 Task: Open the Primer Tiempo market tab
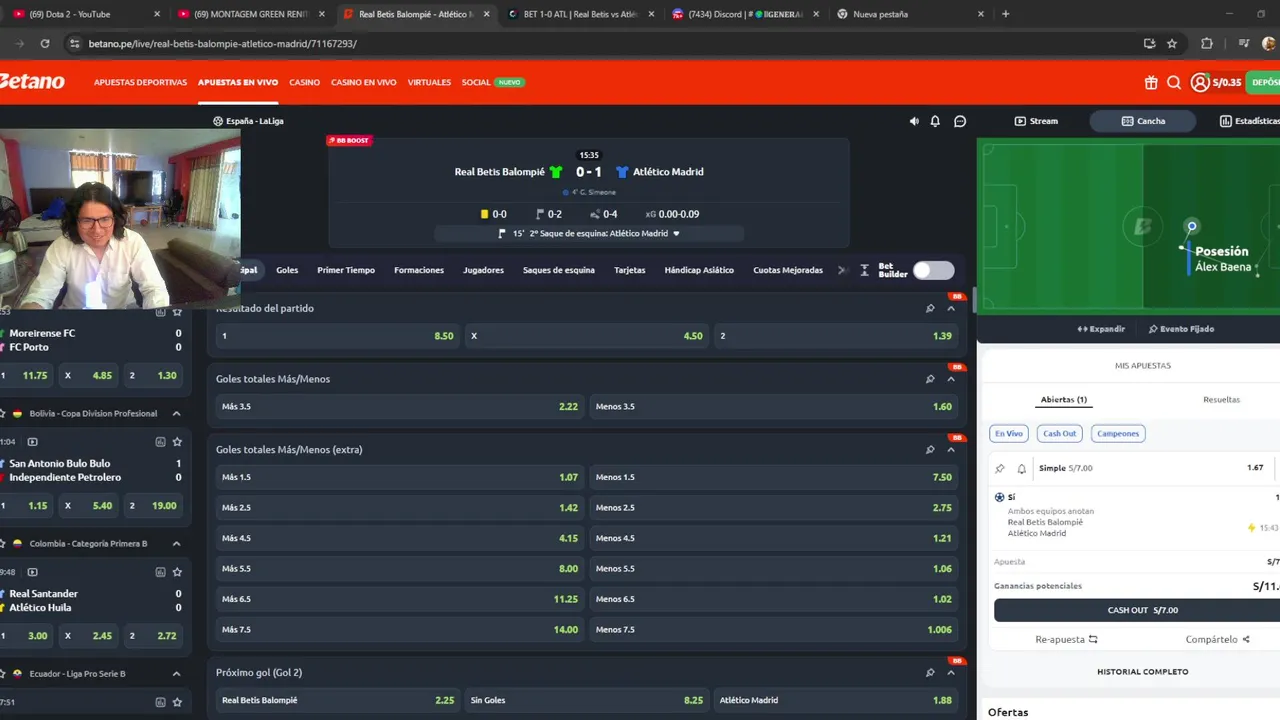346,270
